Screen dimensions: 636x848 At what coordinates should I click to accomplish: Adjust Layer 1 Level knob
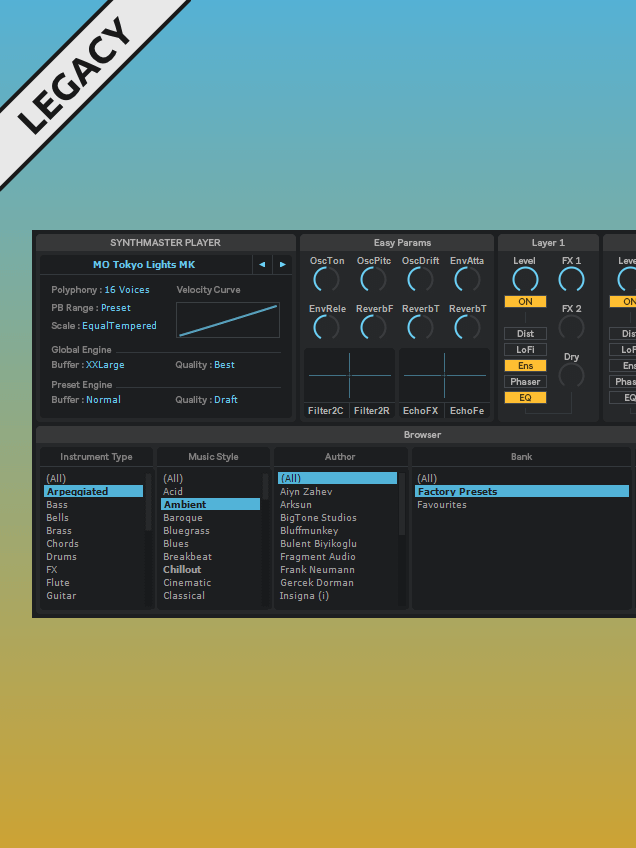click(x=525, y=280)
